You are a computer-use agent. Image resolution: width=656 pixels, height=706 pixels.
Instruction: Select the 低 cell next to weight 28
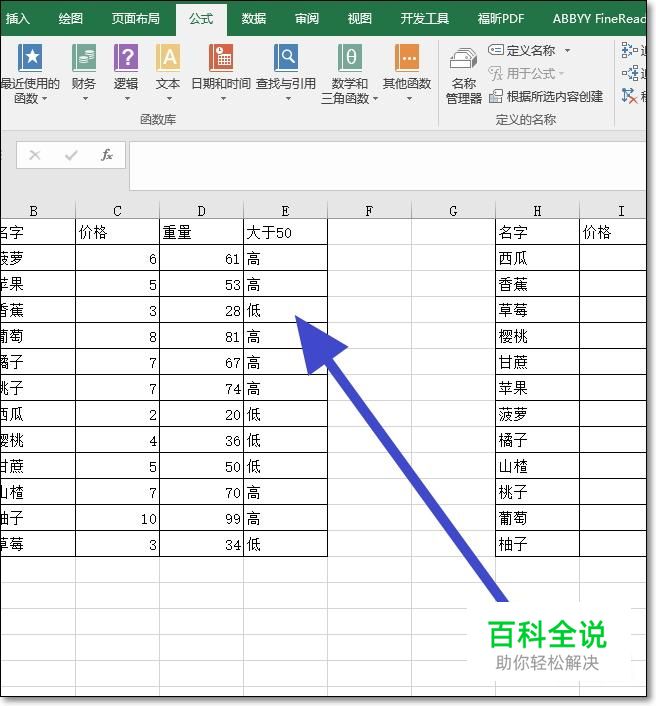point(285,310)
